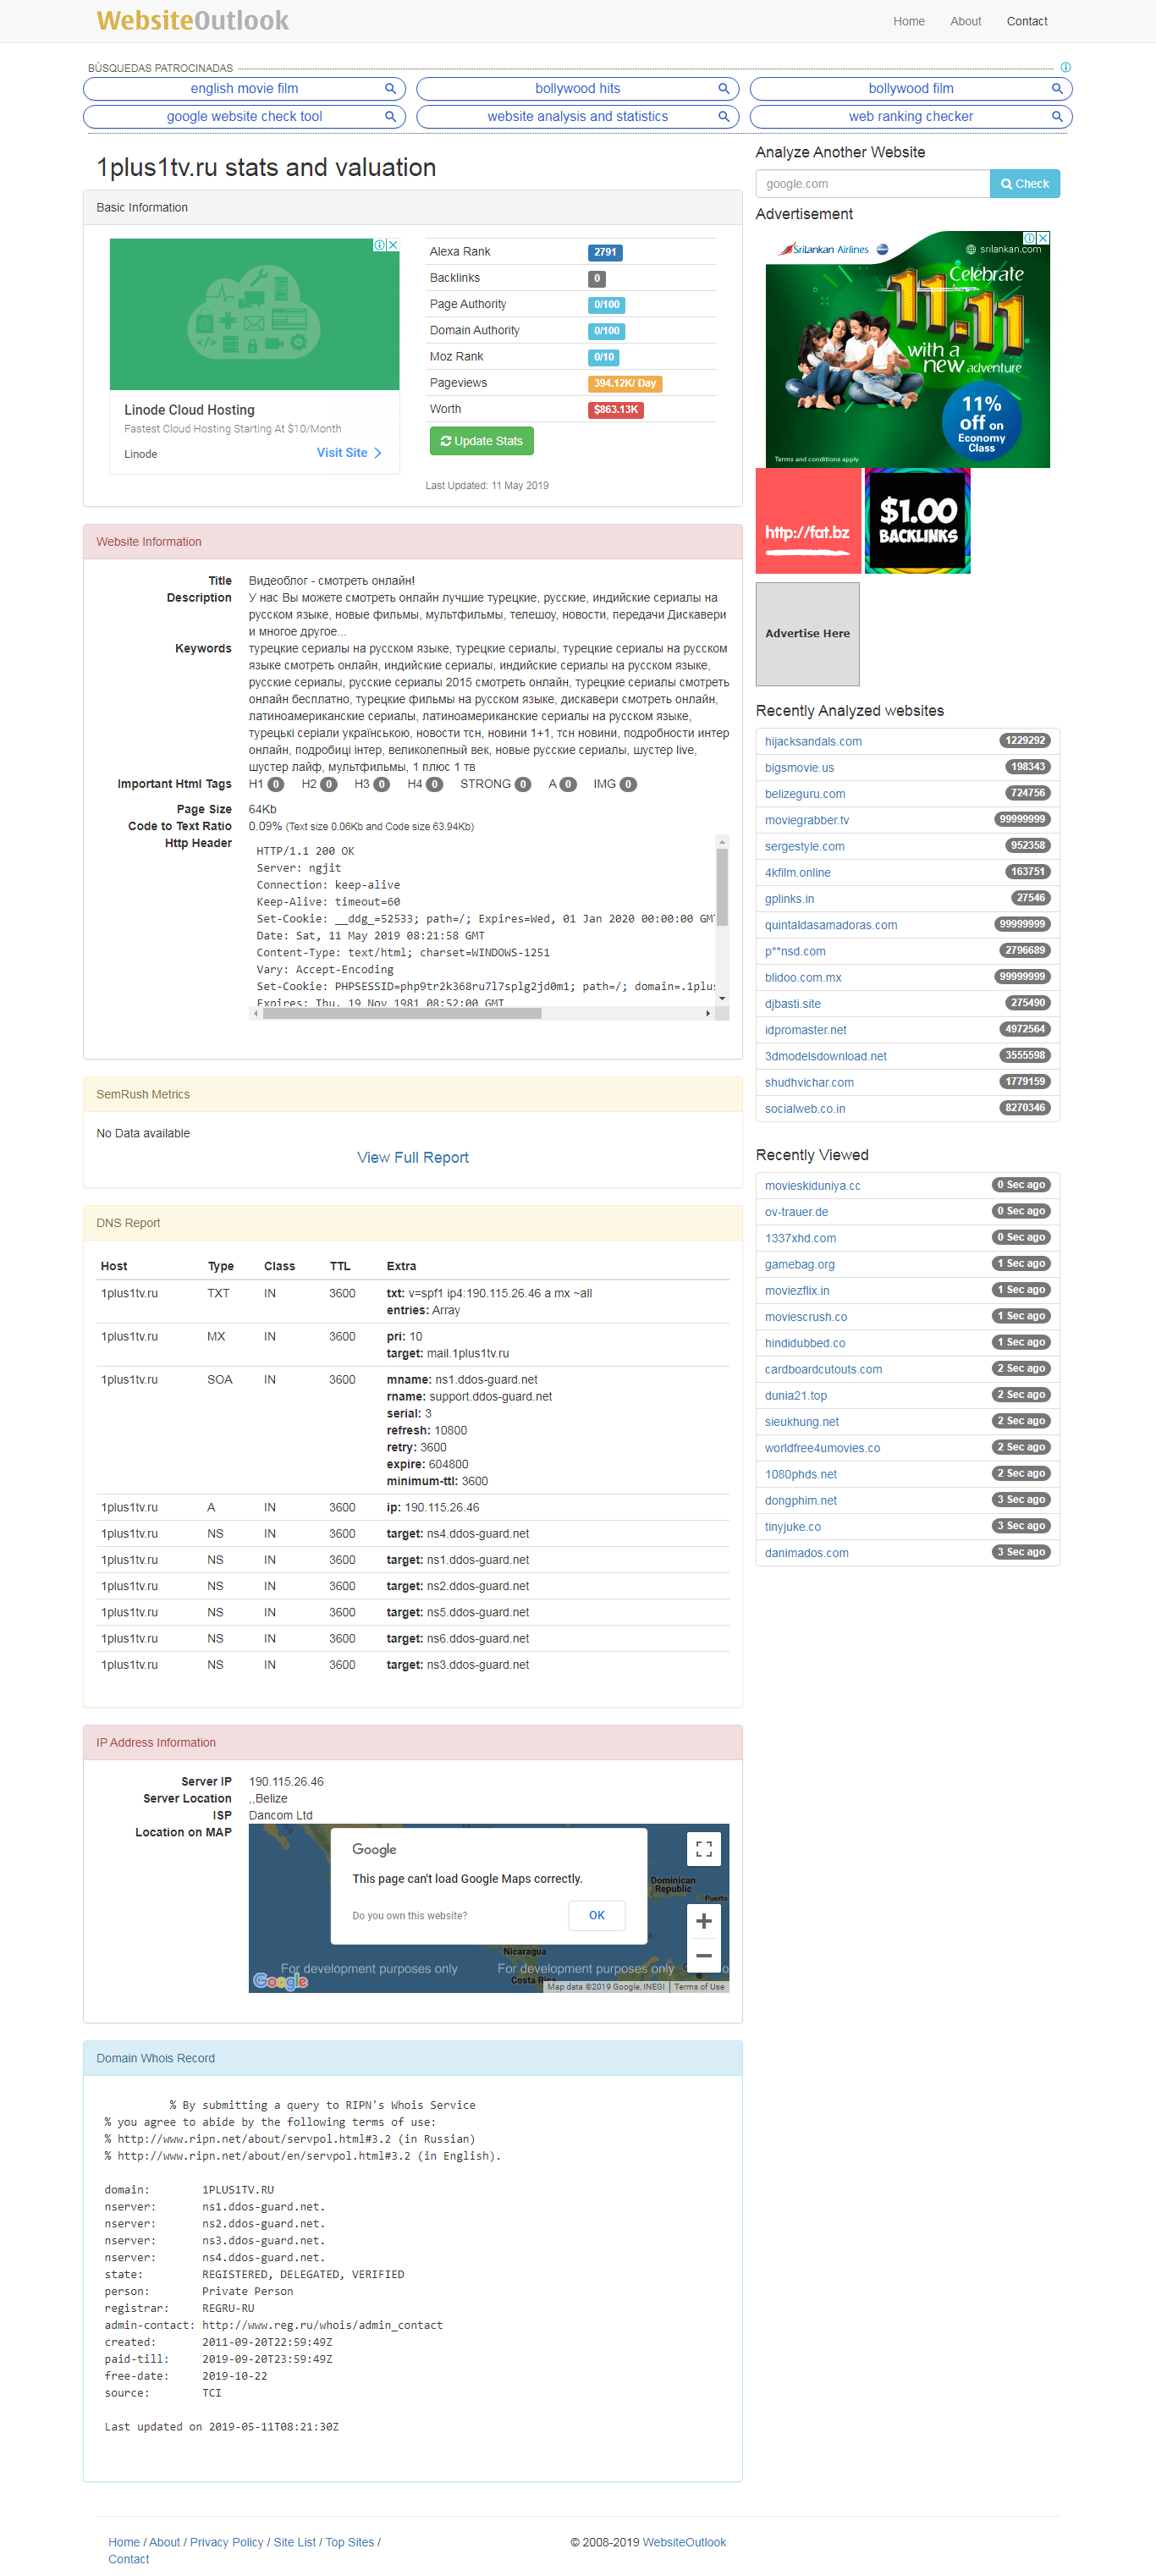The image size is (1156, 2576).
Task: Open socialweb.co.in link
Action: point(805,1109)
